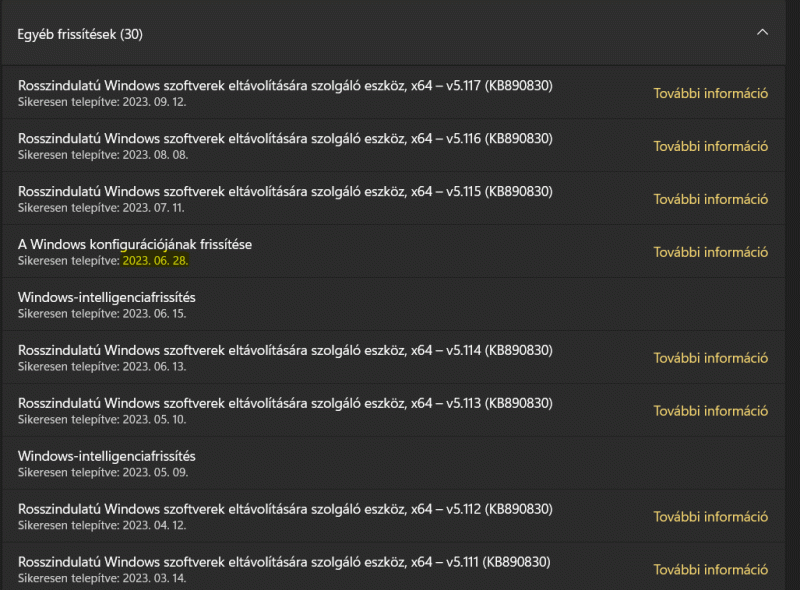Click install date 2023. 09. 12. line
Screen dimensions: 800x590
click(102, 102)
